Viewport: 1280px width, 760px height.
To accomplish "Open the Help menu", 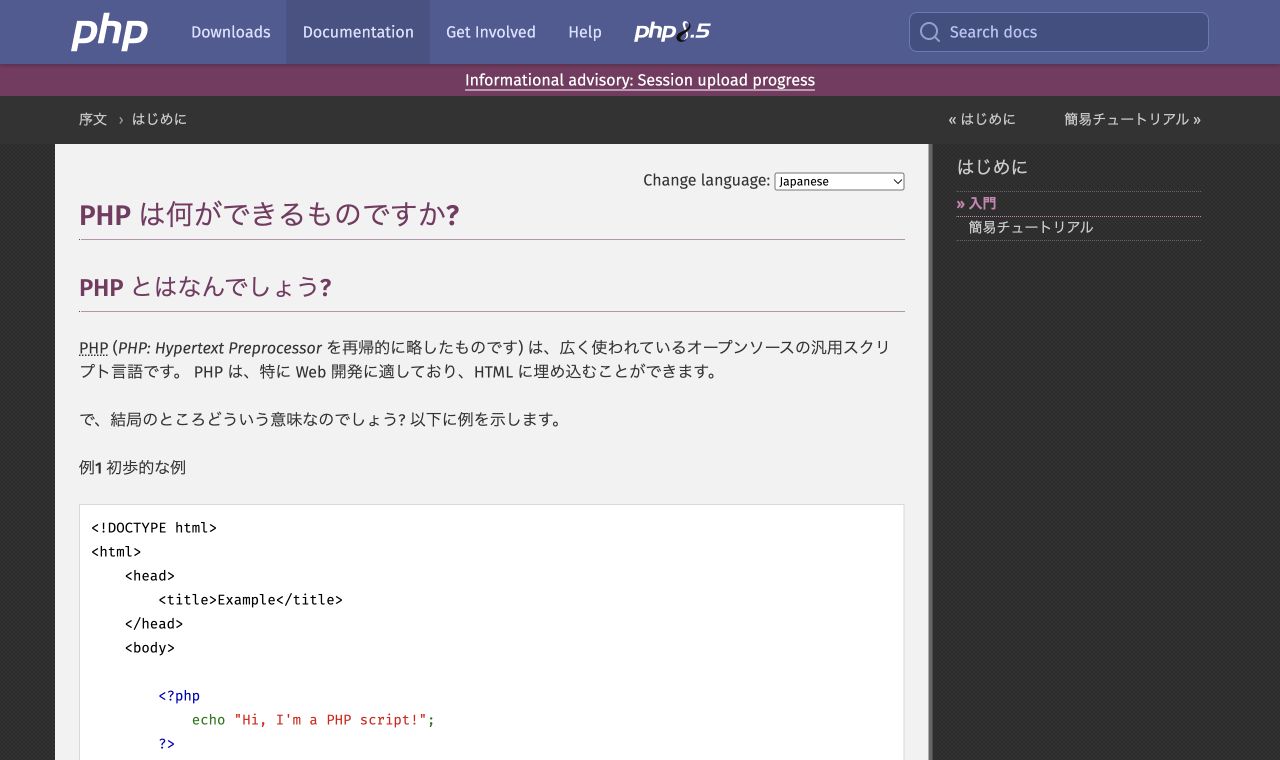I will pyautogui.click(x=585, y=32).
